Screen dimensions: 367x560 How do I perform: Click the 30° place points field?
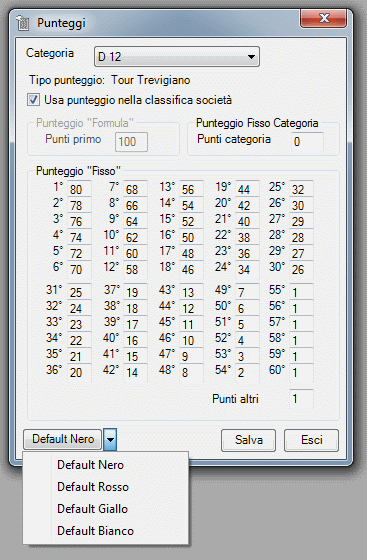[301, 269]
